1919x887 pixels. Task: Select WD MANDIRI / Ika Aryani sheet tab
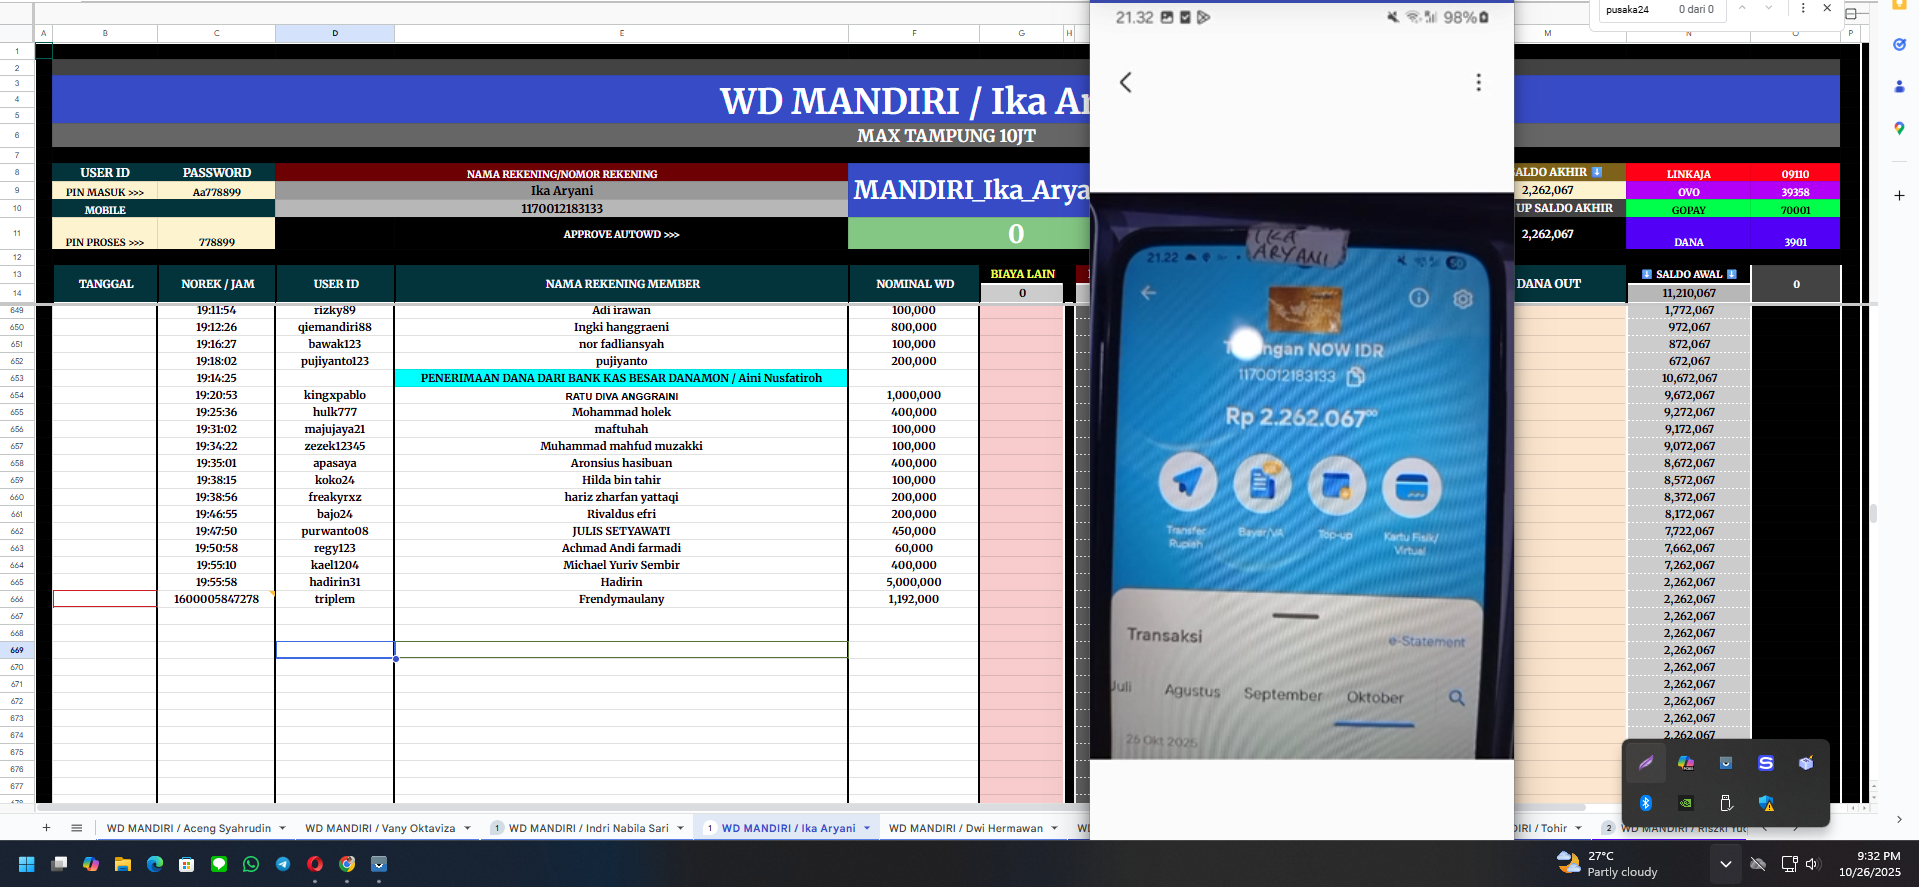click(x=788, y=828)
